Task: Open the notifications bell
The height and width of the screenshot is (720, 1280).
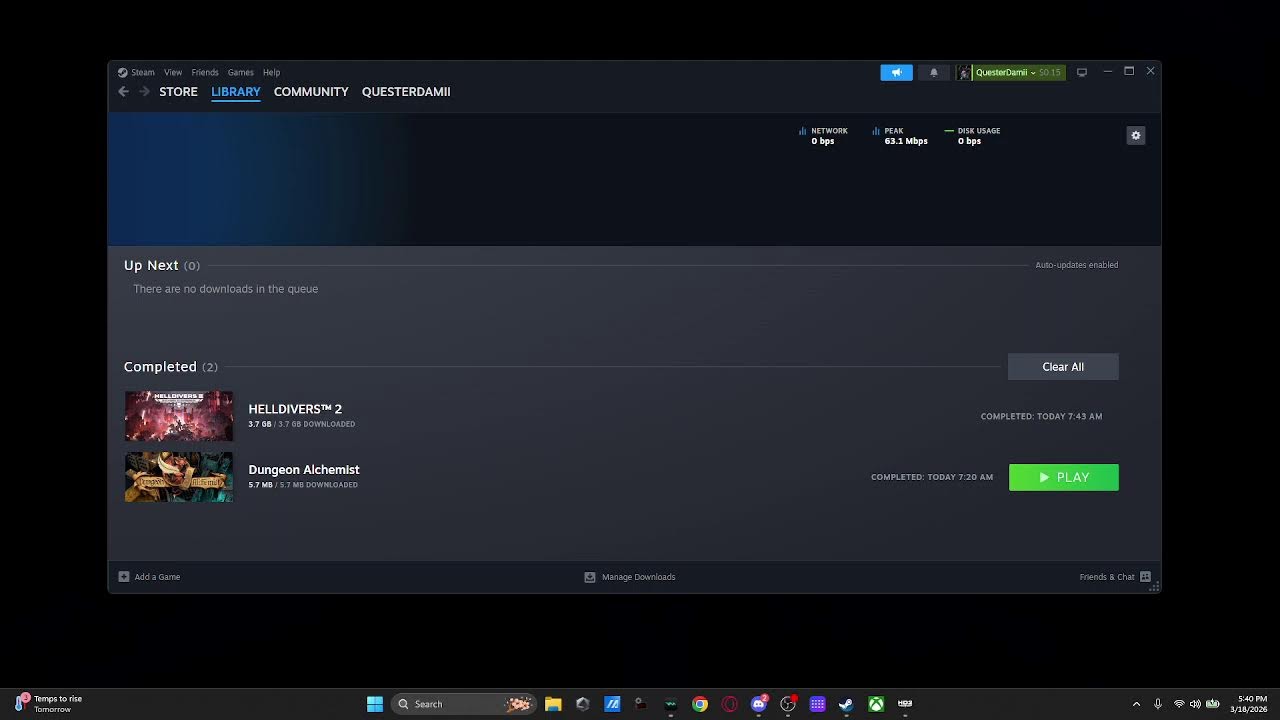Action: click(934, 72)
